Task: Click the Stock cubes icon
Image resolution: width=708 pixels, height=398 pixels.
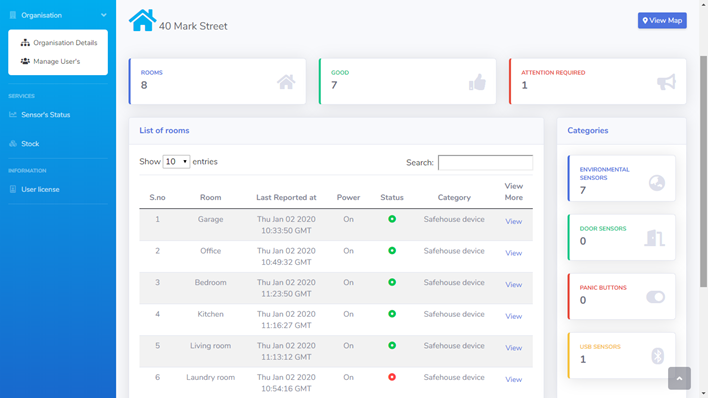Action: 13,144
